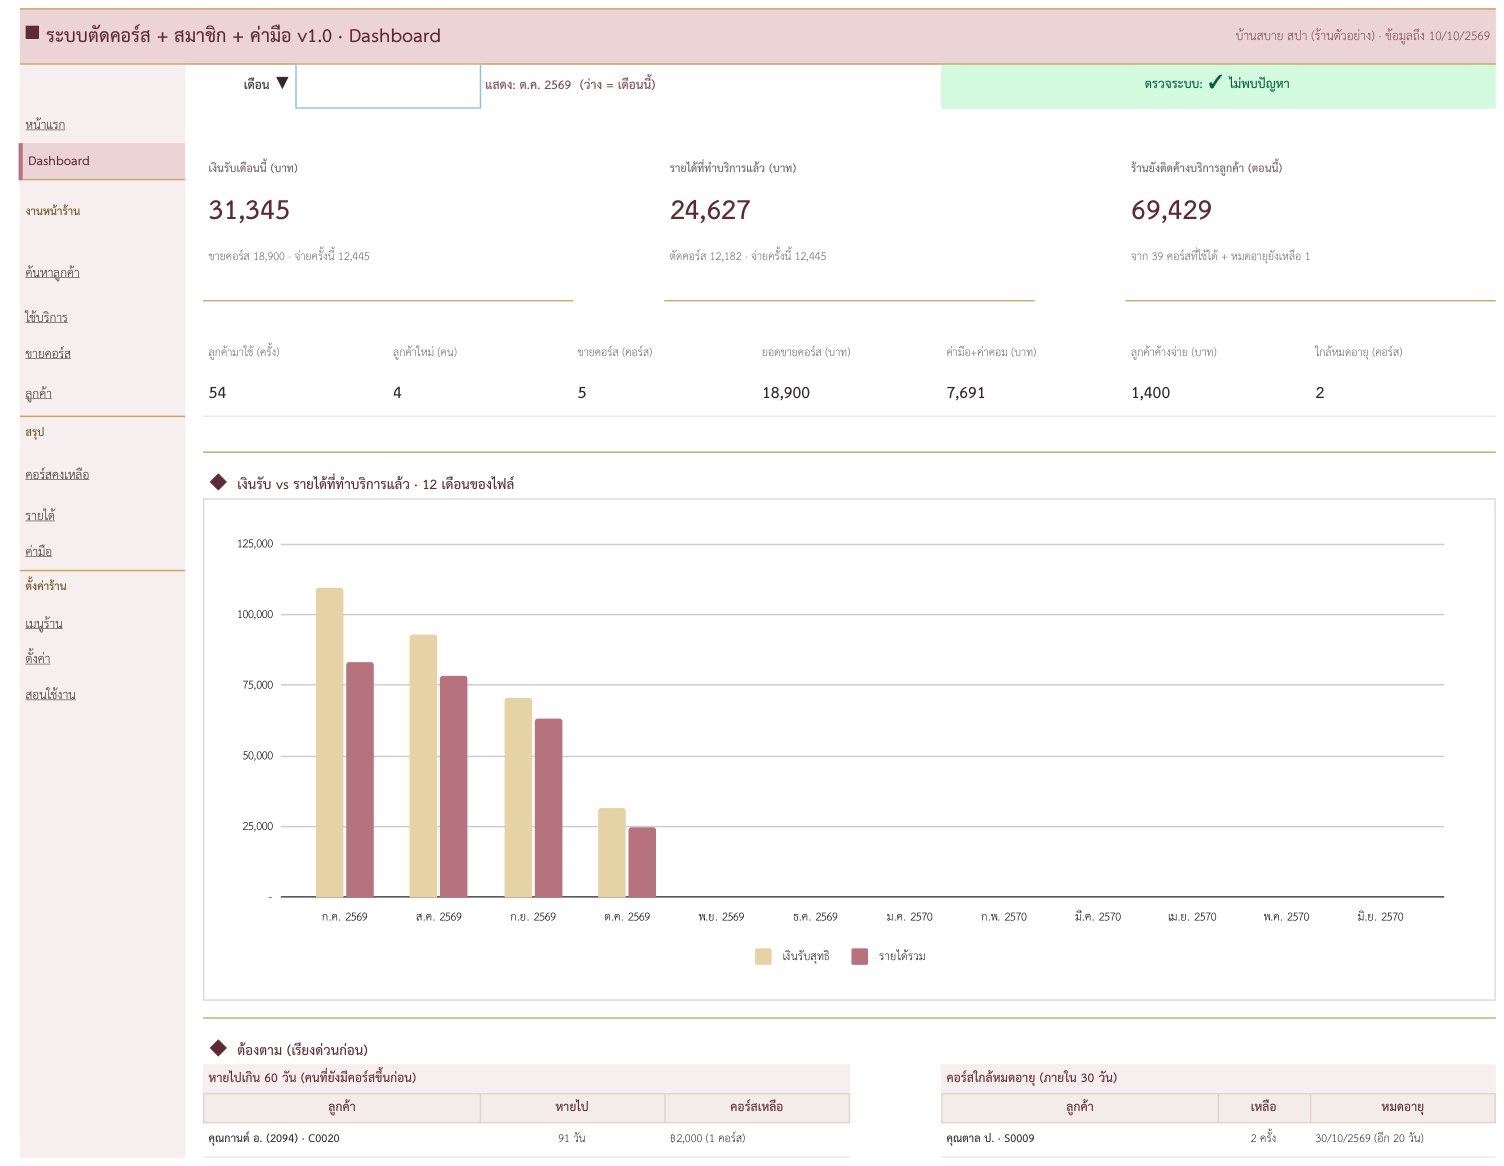The width and height of the screenshot is (1504, 1166).
Task: Open the เดือน month dropdown arrow
Action: pyautogui.click(x=282, y=83)
